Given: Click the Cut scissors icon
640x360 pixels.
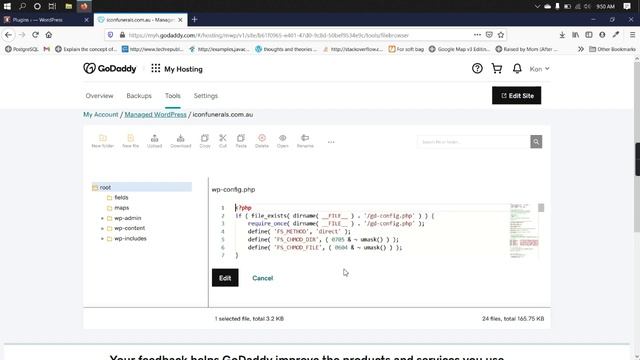Looking at the screenshot, I should coord(223,141).
